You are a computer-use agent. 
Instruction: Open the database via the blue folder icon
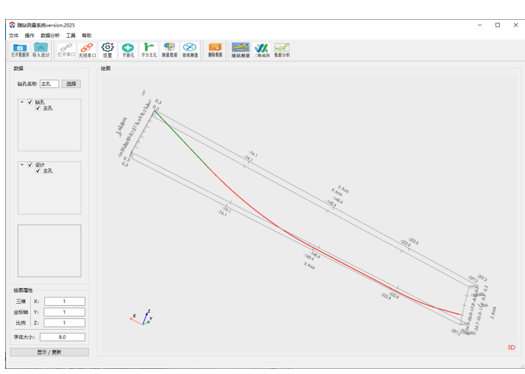pos(20,50)
